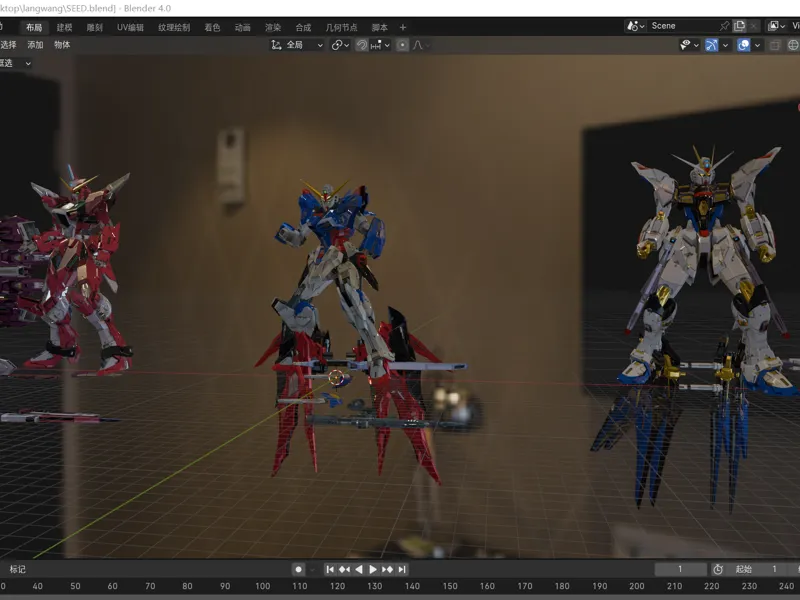Viewport: 800px width, 600px height.
Task: Click the 起始 start frame field
Action: coord(759,569)
